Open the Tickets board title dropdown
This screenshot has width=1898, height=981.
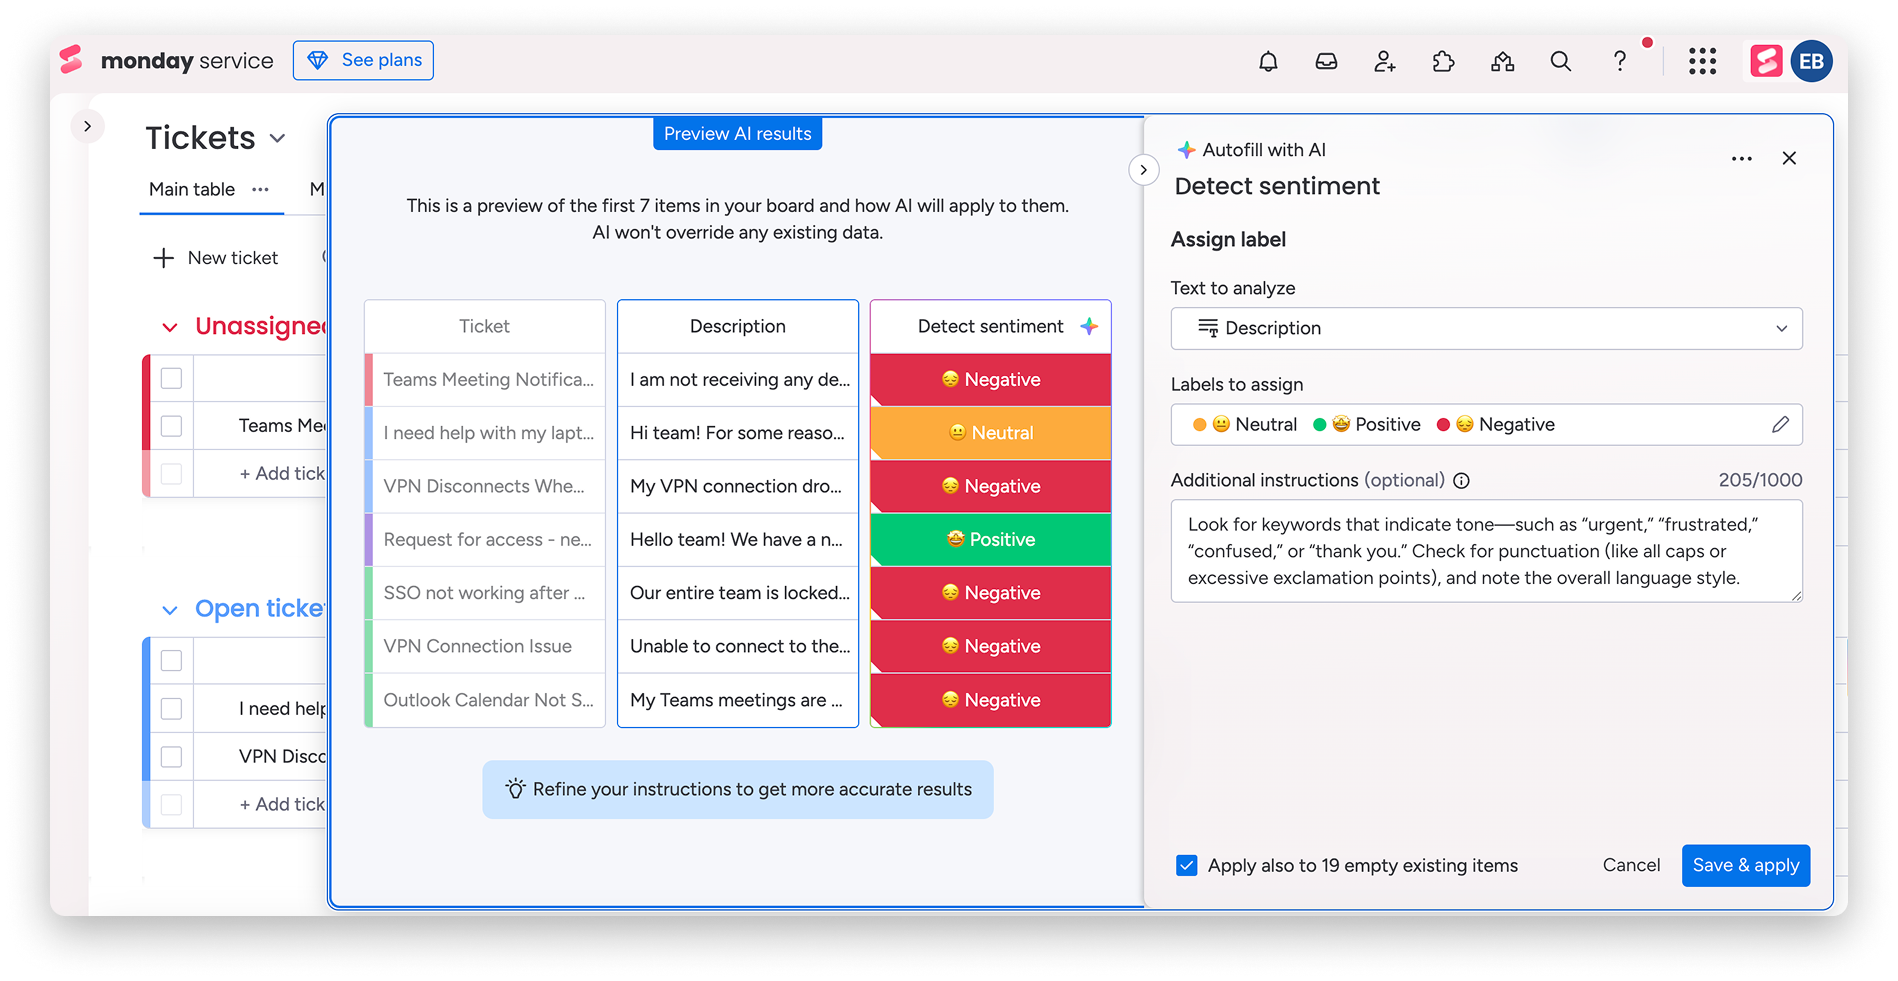tap(278, 138)
